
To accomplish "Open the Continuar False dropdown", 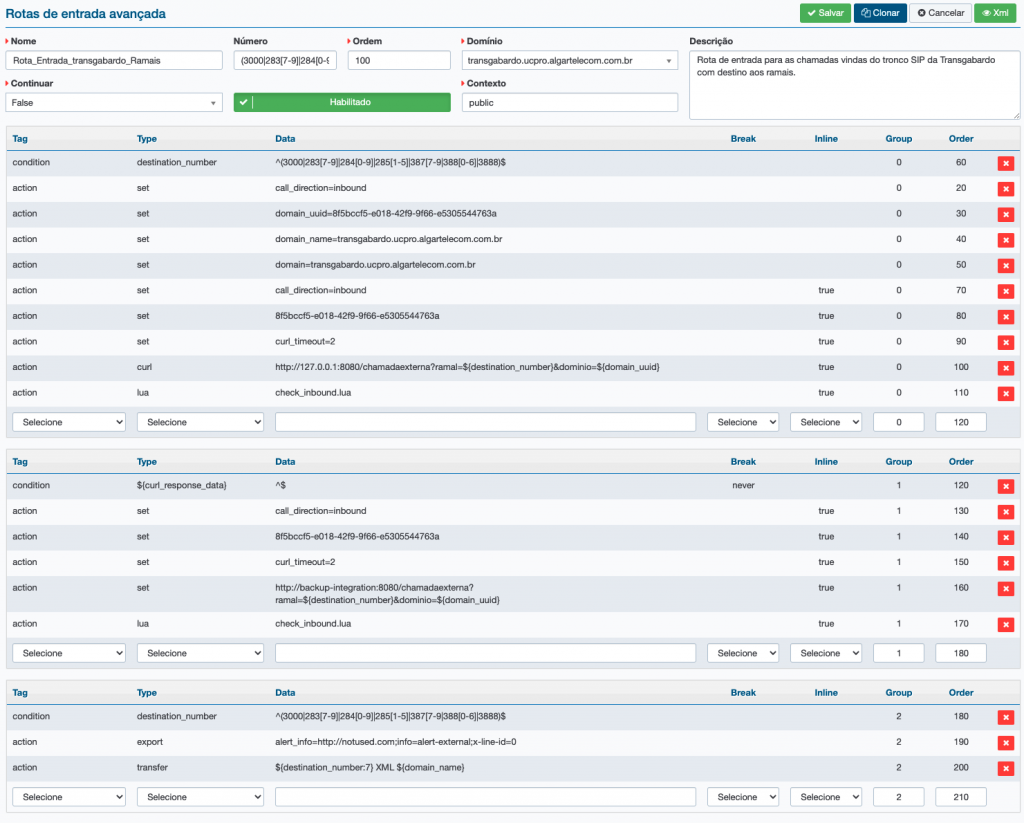I will 114,102.
